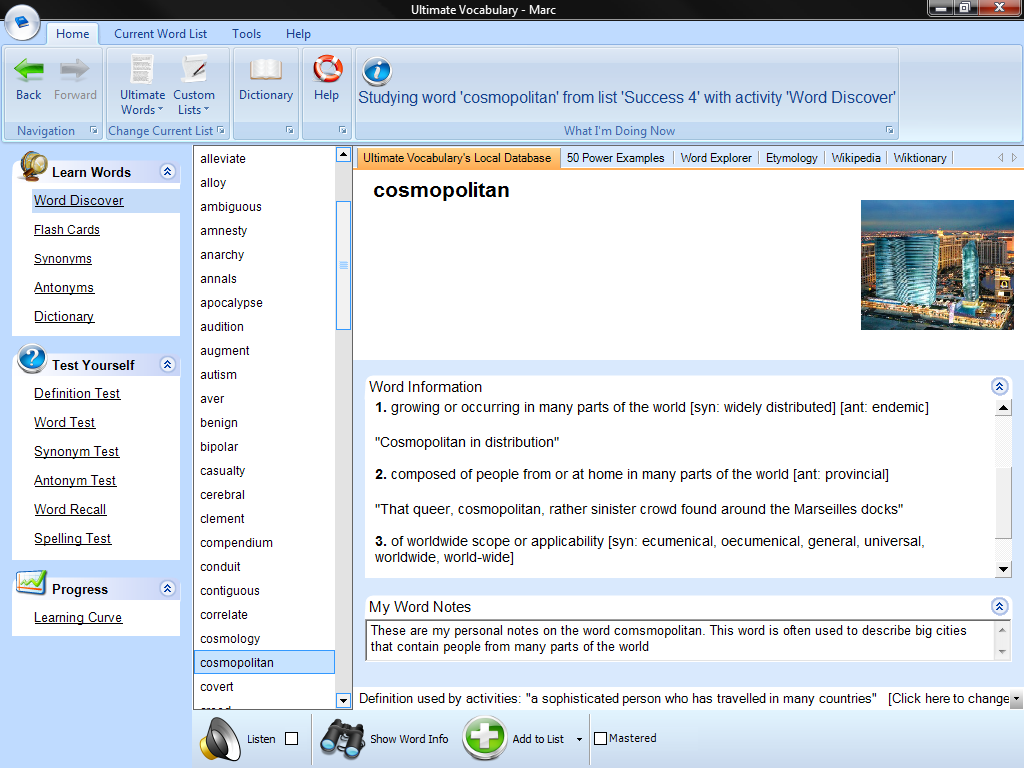
Task: Start the Word Recall link
Action: (70, 509)
